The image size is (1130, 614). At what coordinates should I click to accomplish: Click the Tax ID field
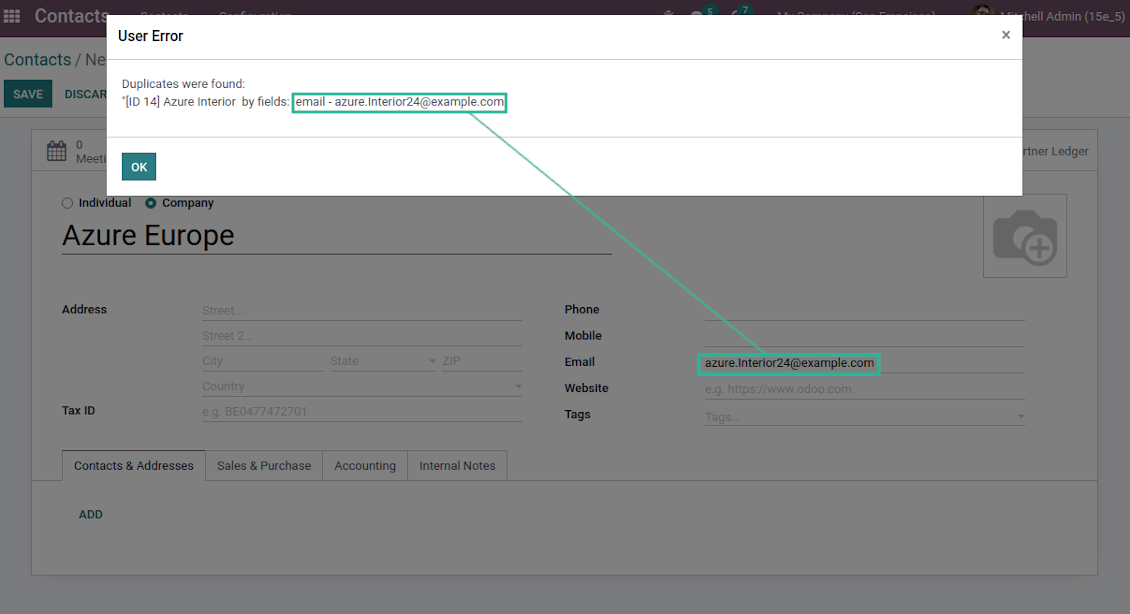(x=362, y=411)
